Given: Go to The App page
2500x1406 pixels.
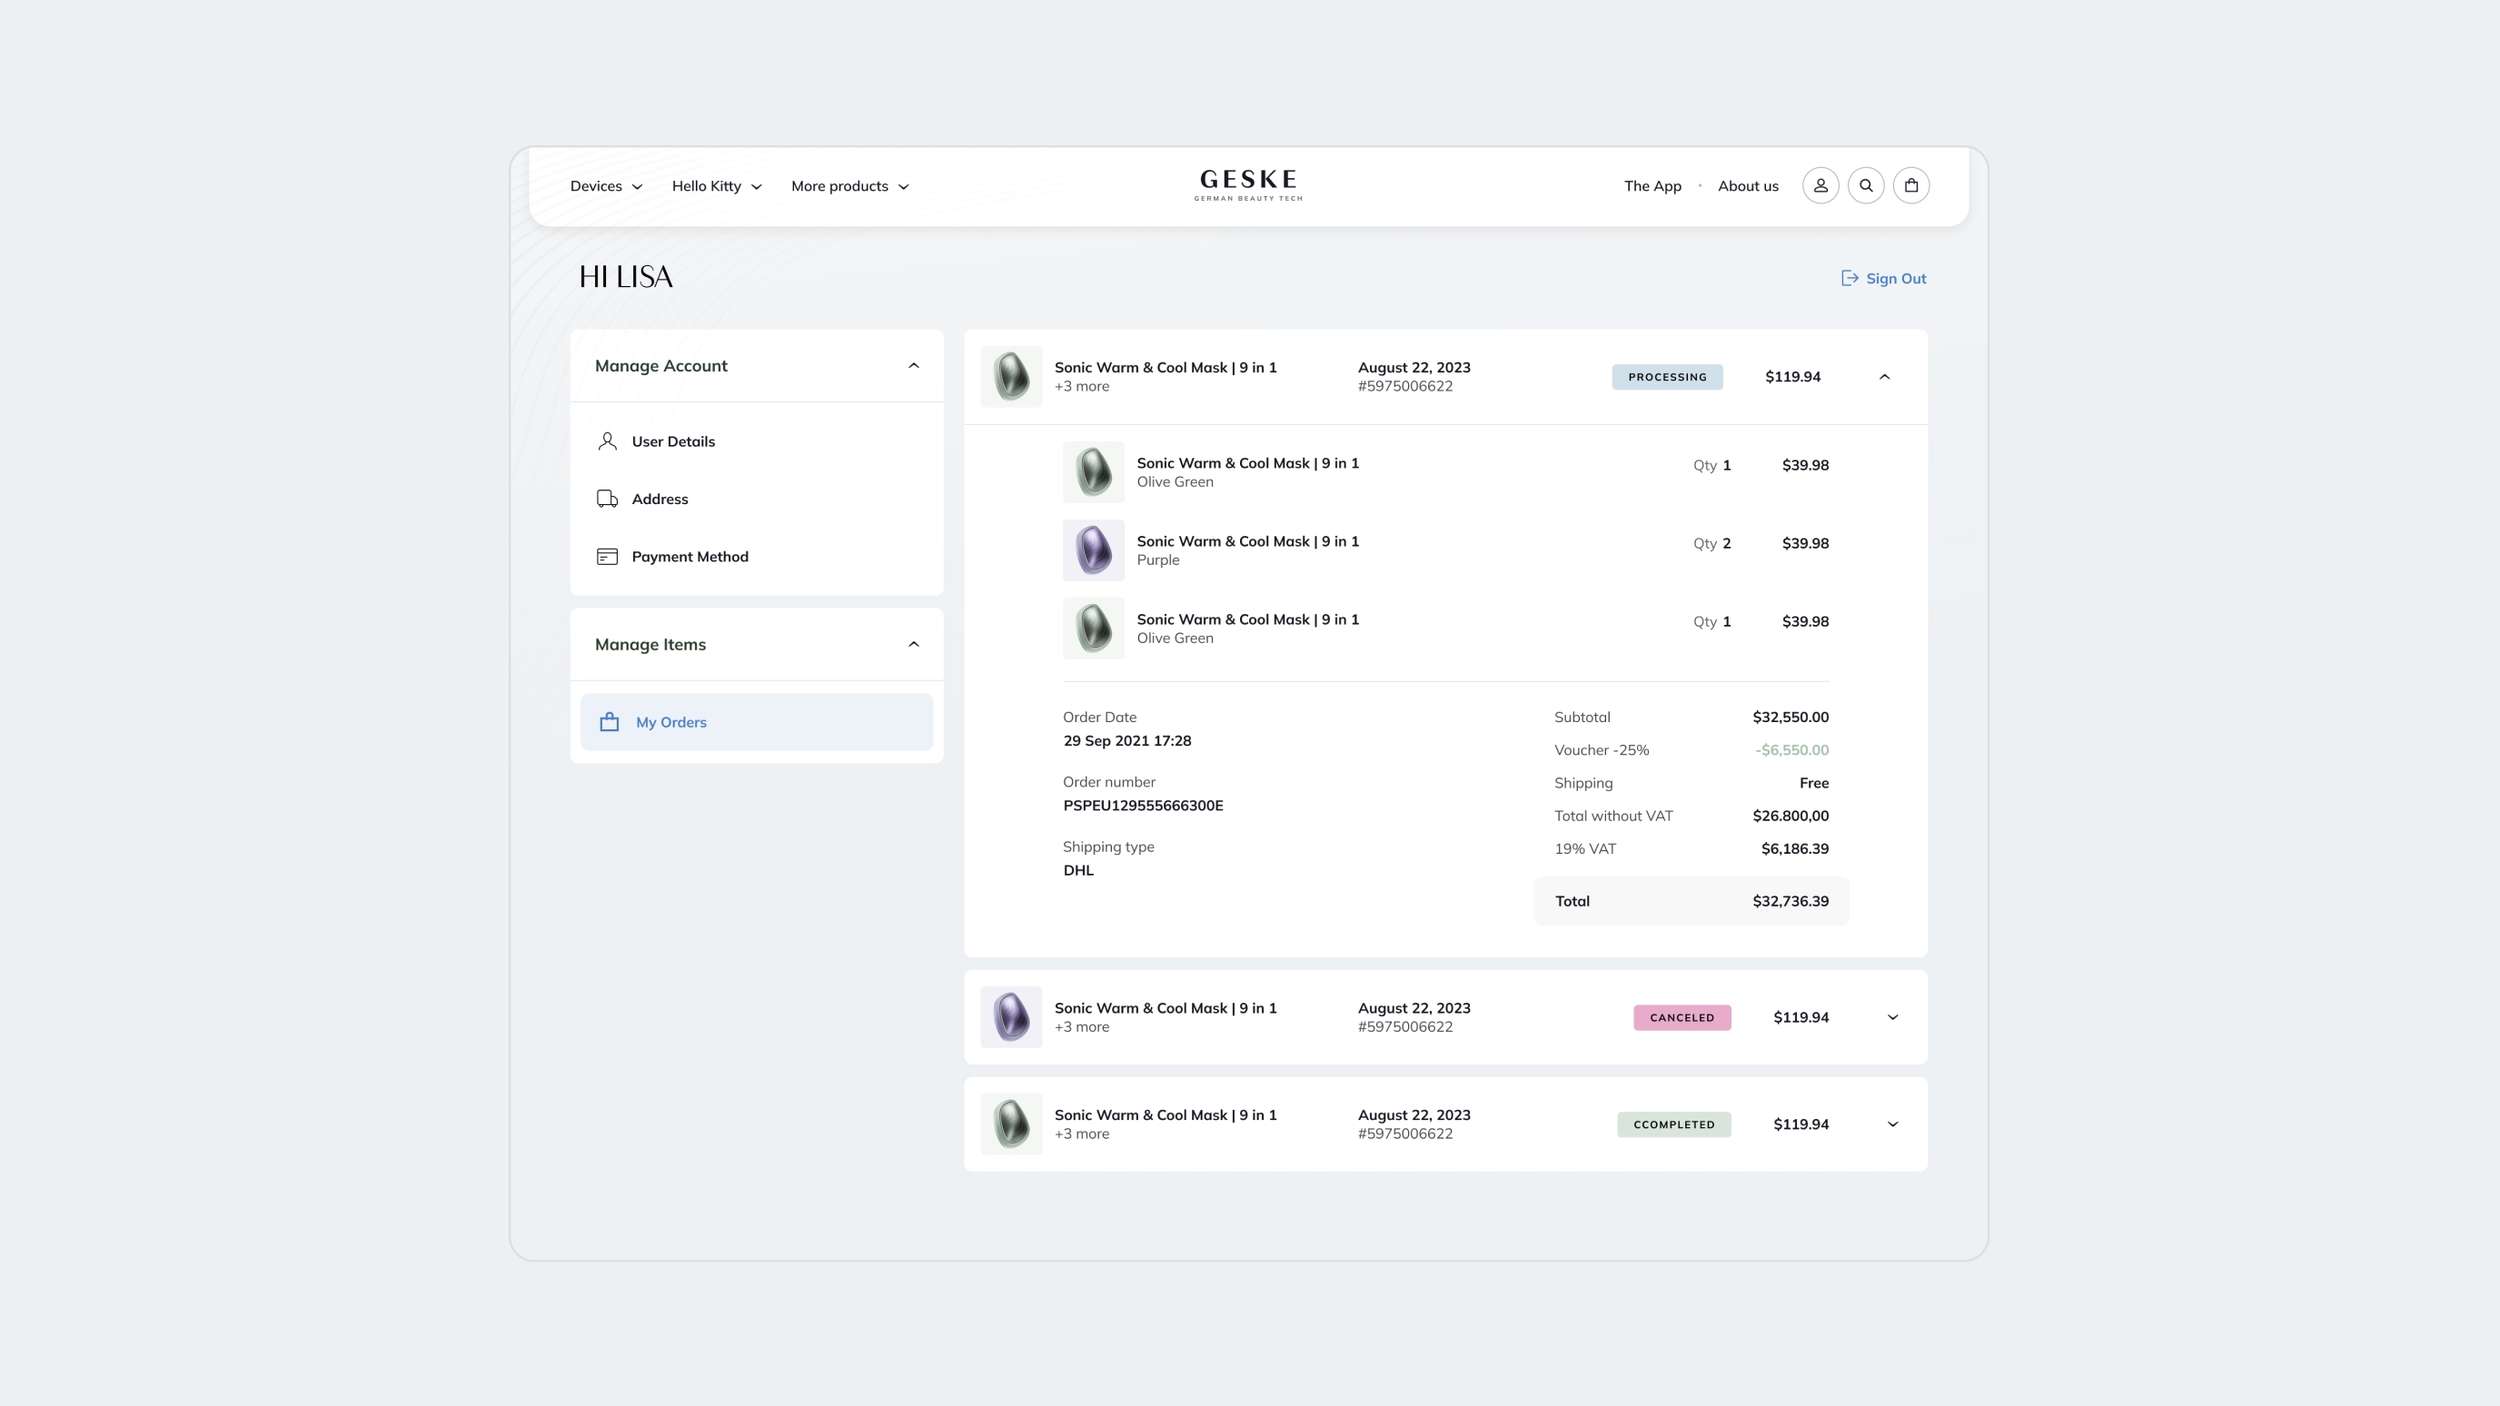Looking at the screenshot, I should click(1652, 186).
